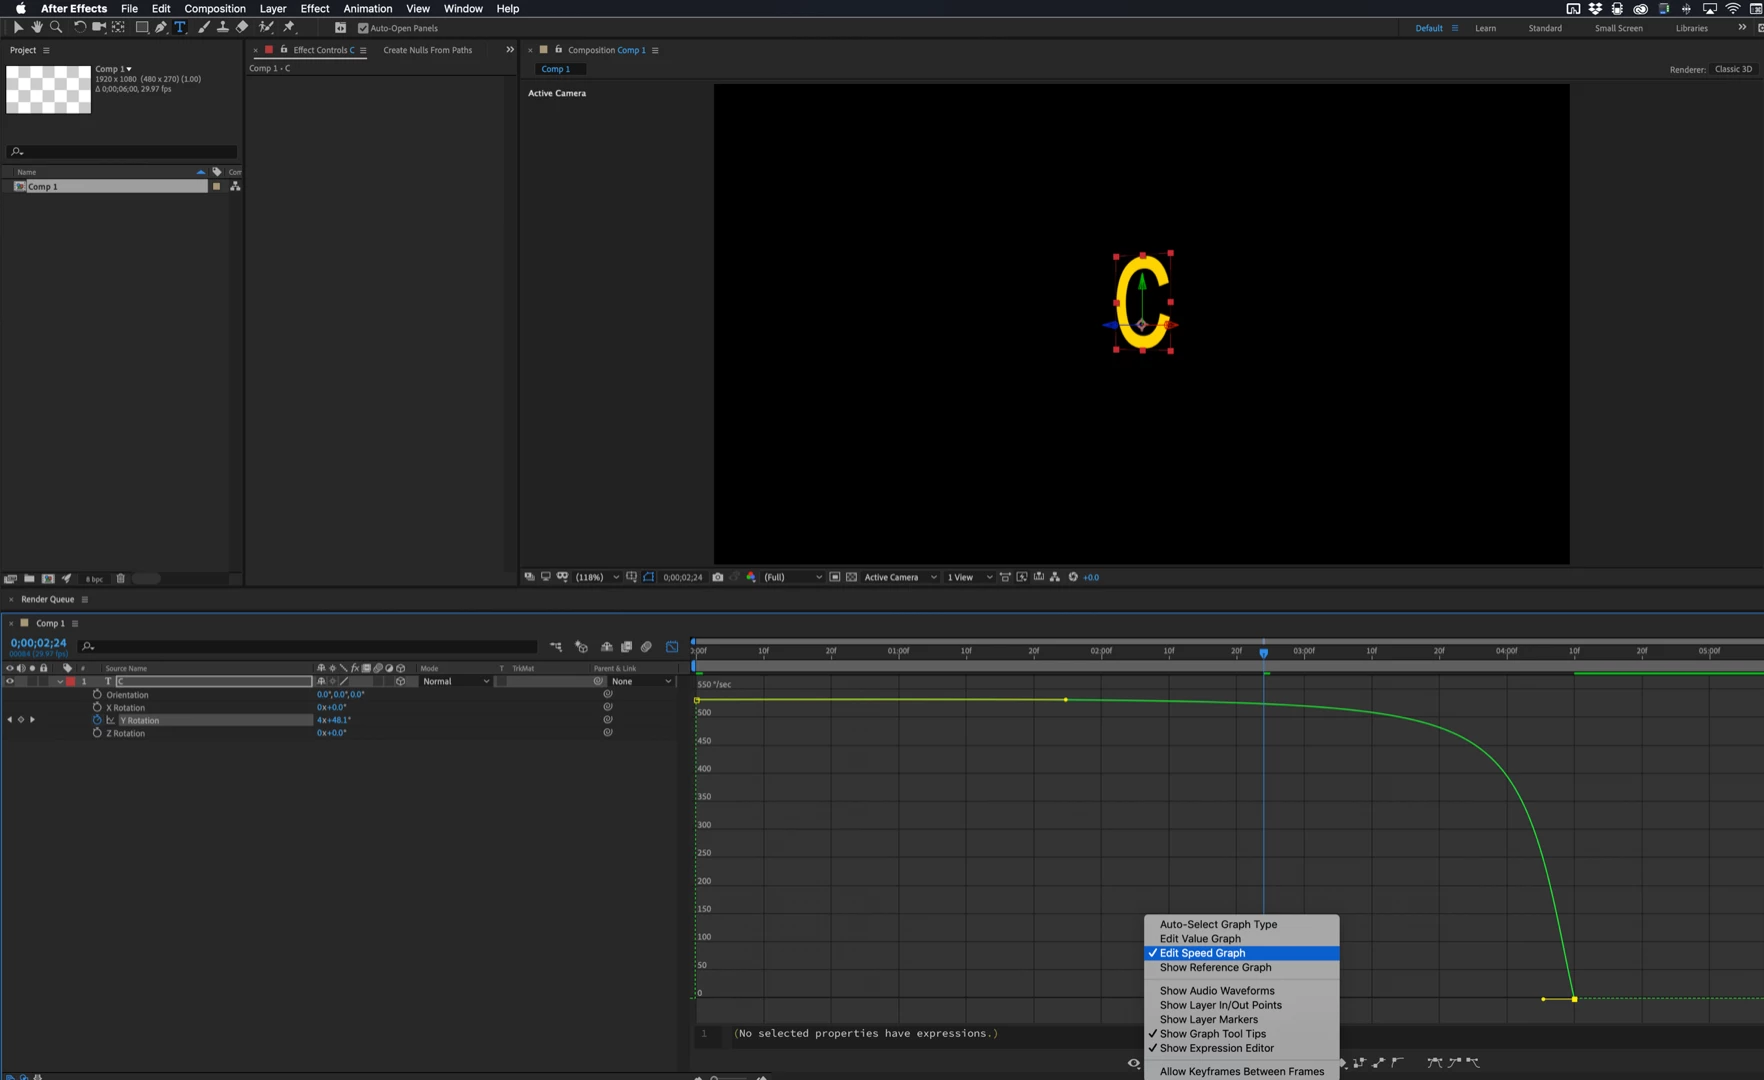The width and height of the screenshot is (1764, 1080).
Task: Open the Normal blending mode dropdown
Action: [456, 681]
